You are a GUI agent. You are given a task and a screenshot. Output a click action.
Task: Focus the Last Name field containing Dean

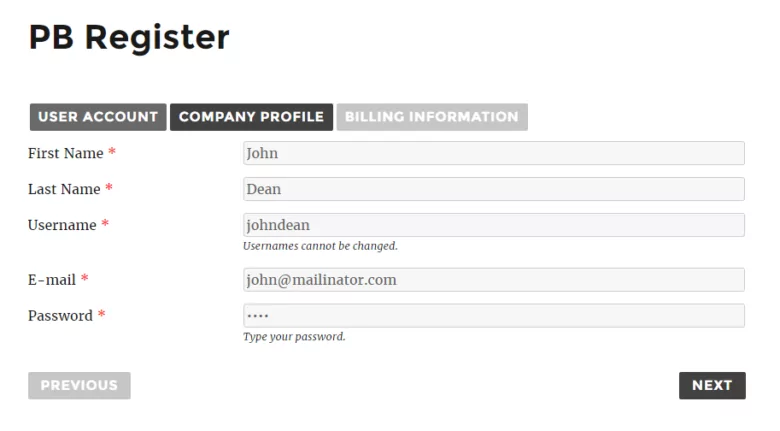(493, 189)
